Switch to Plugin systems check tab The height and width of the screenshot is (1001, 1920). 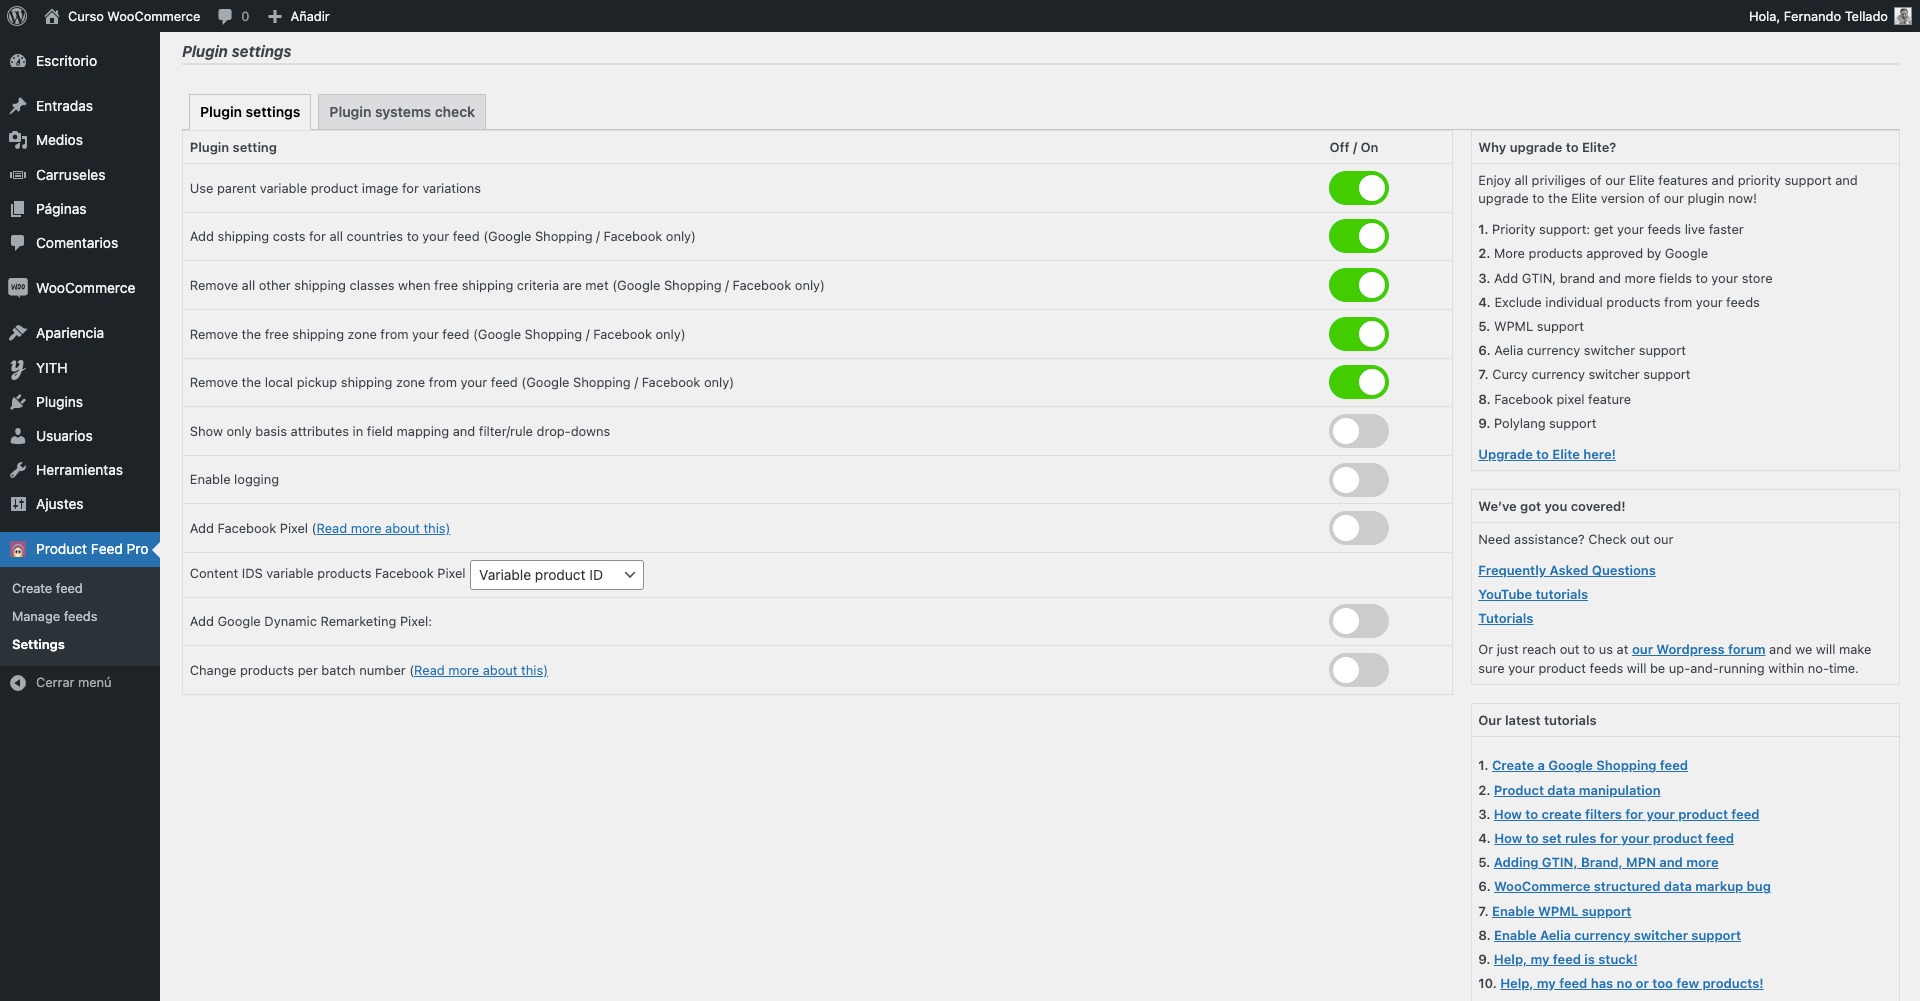coord(401,112)
